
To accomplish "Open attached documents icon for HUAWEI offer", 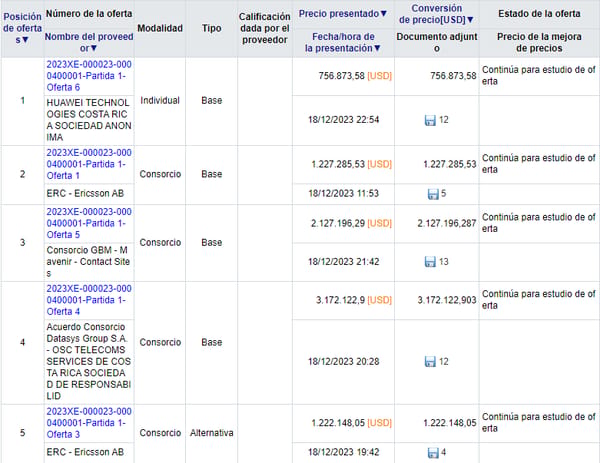I will 430,120.
